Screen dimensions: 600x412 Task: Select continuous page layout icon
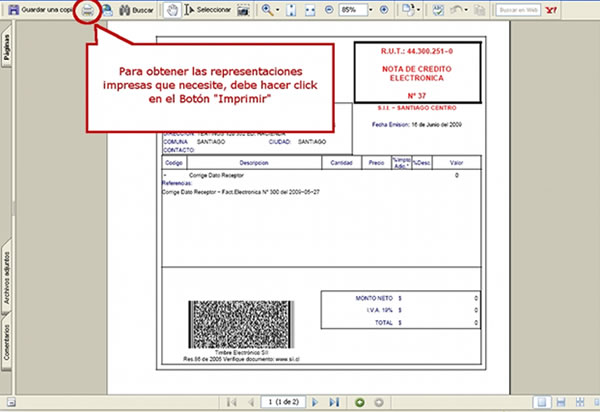[x=561, y=402]
